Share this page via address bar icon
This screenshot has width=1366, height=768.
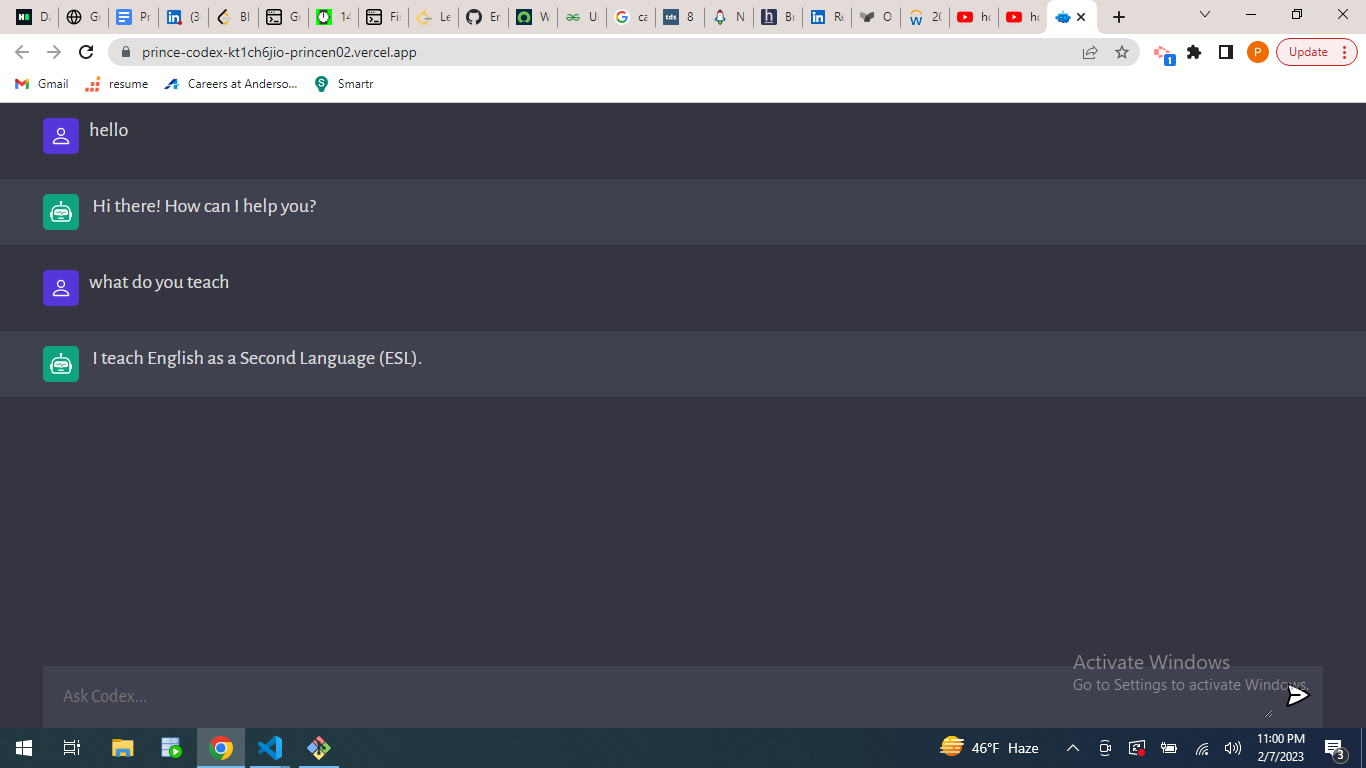1090,52
